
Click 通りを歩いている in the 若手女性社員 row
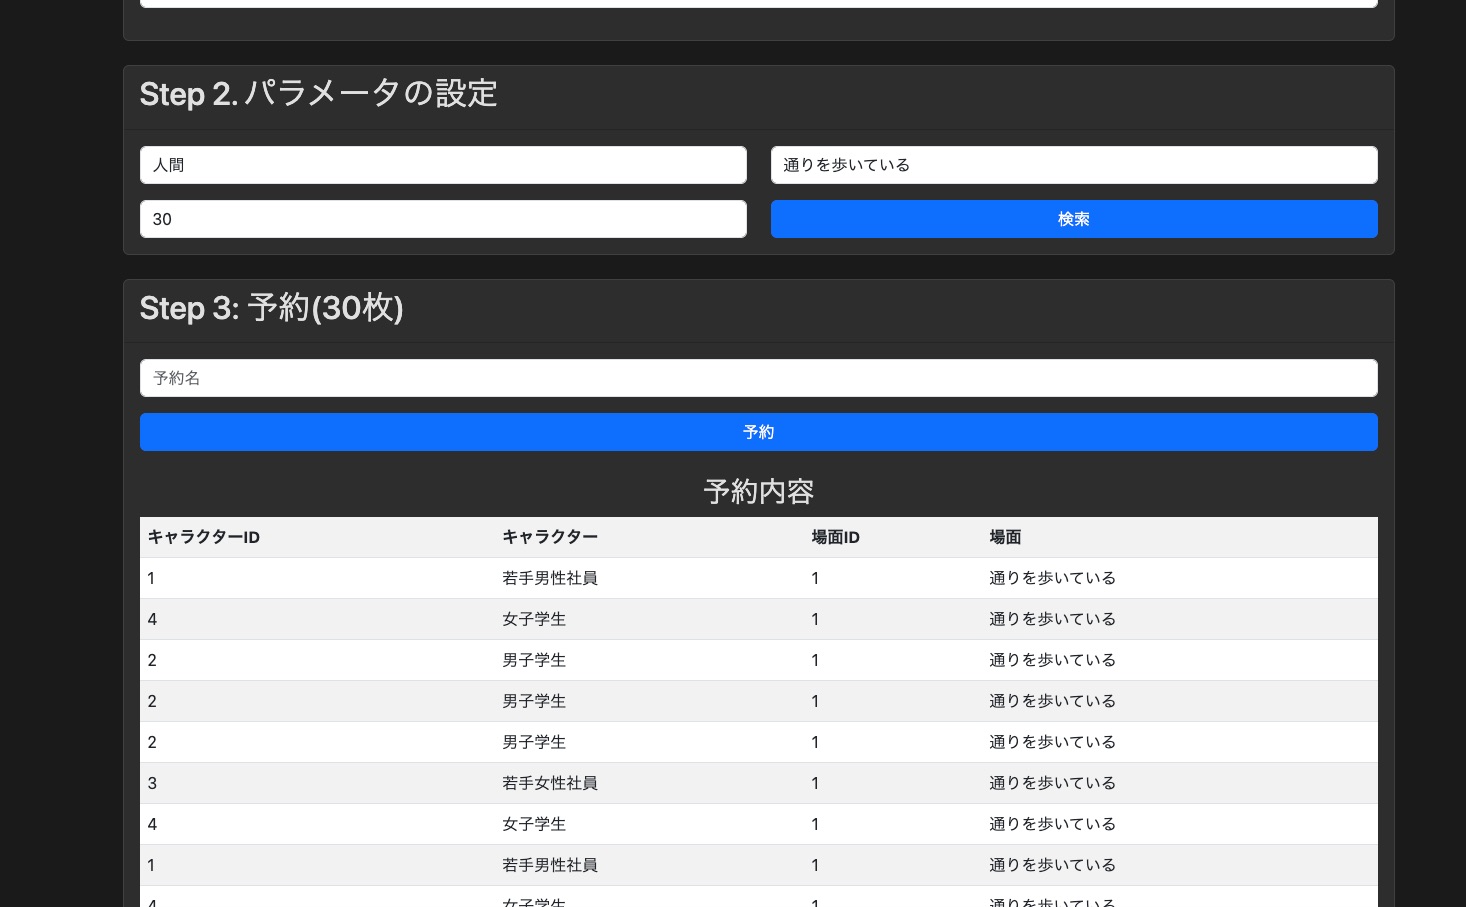[x=1052, y=783]
